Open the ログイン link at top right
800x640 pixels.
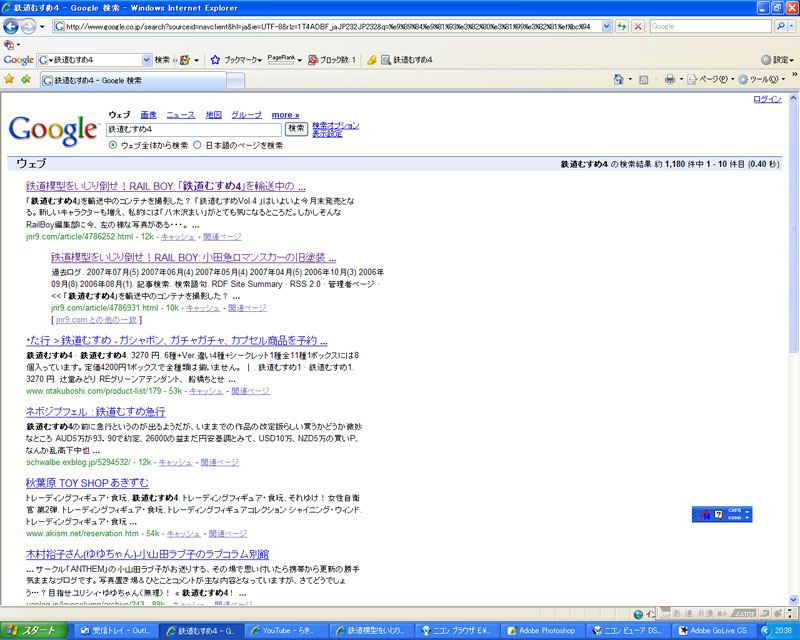tap(767, 99)
